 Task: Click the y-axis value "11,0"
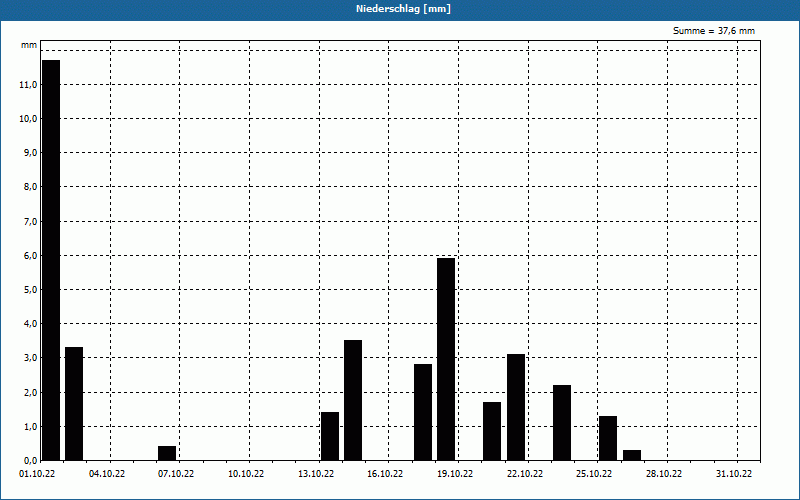point(29,85)
